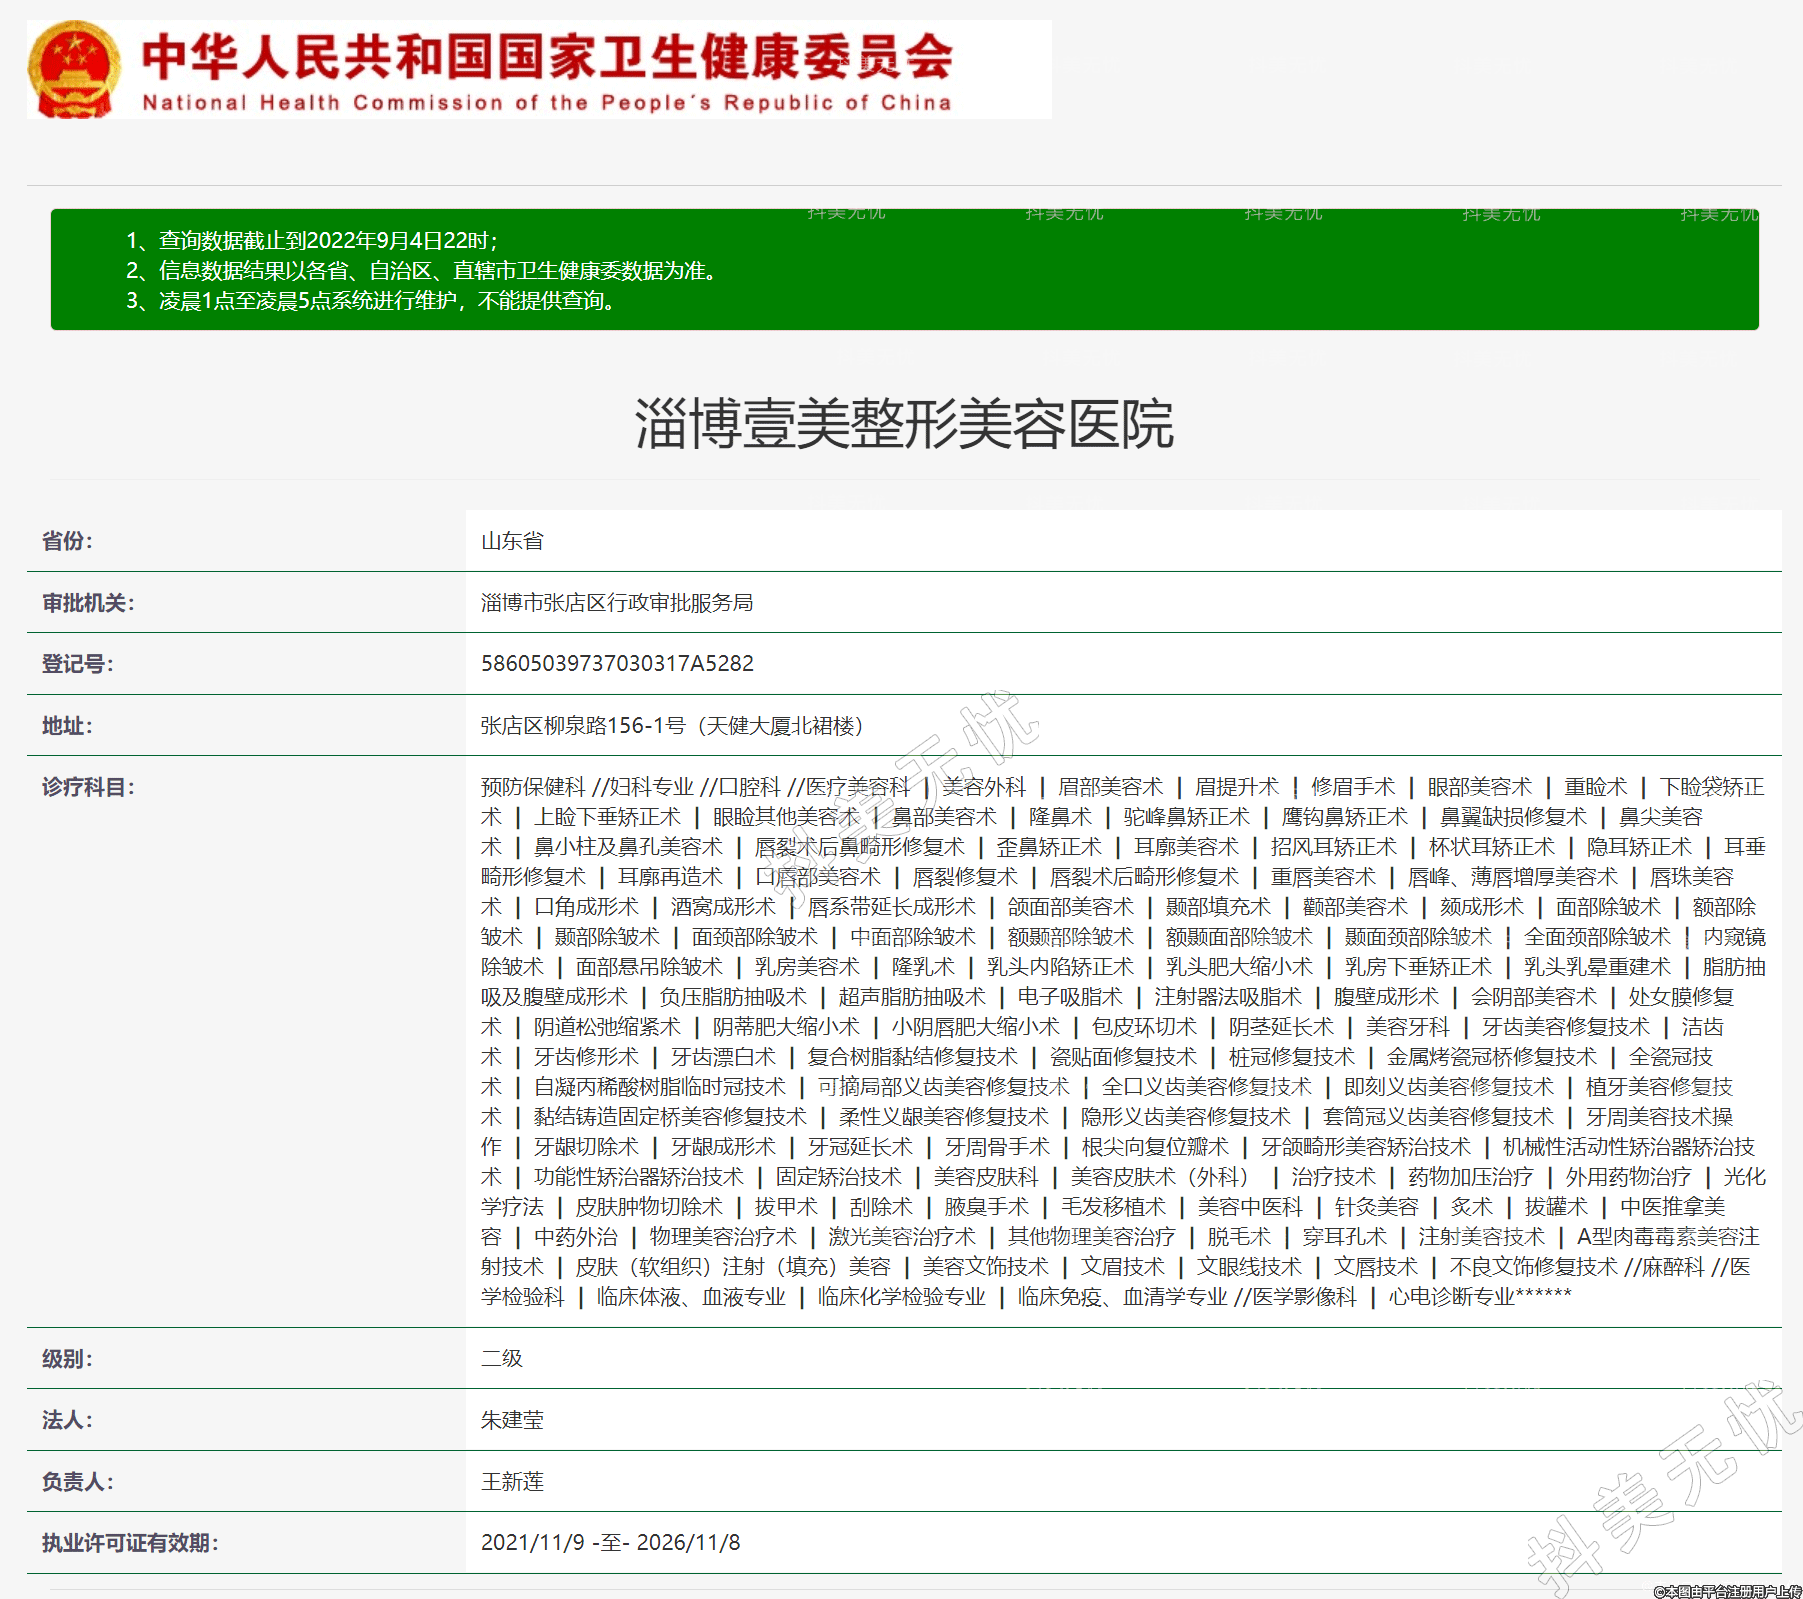Click the responsible person name 王新莲

(x=512, y=1481)
